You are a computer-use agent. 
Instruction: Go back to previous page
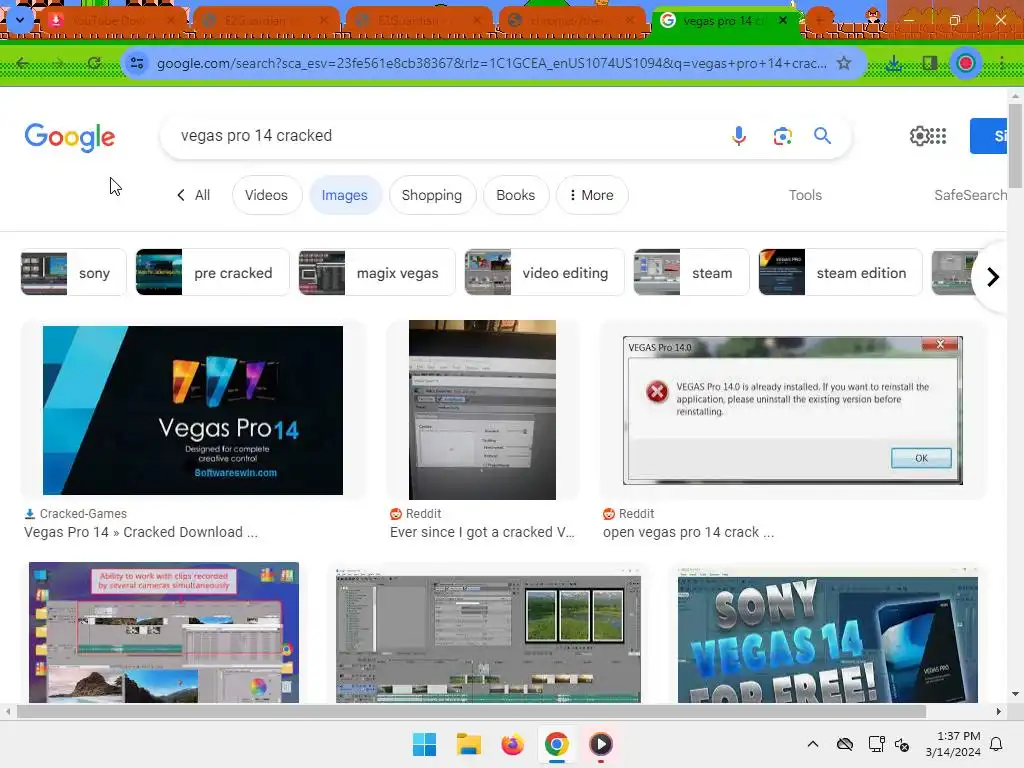[23, 63]
